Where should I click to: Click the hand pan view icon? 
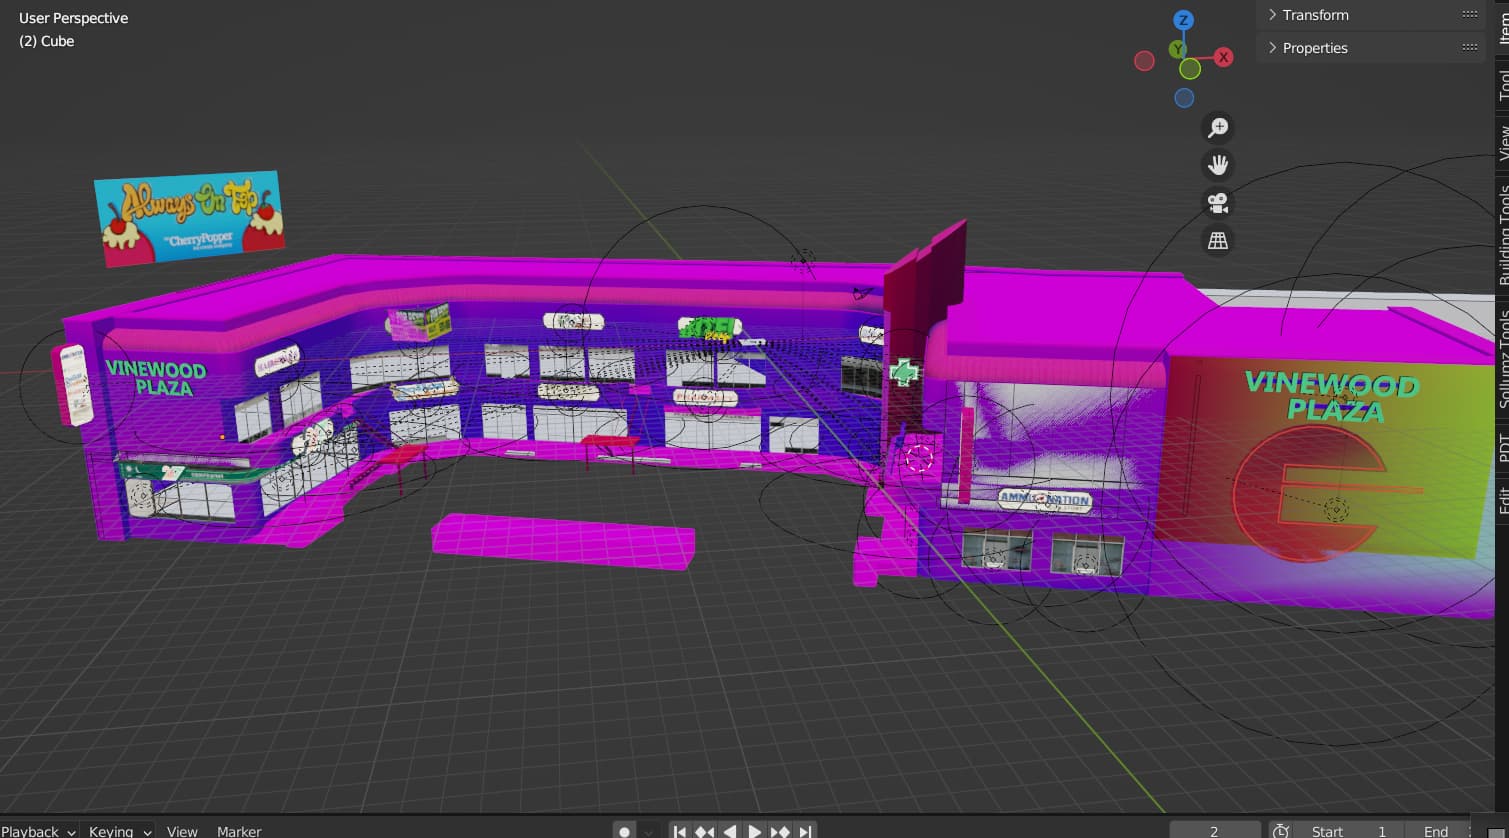click(x=1218, y=165)
